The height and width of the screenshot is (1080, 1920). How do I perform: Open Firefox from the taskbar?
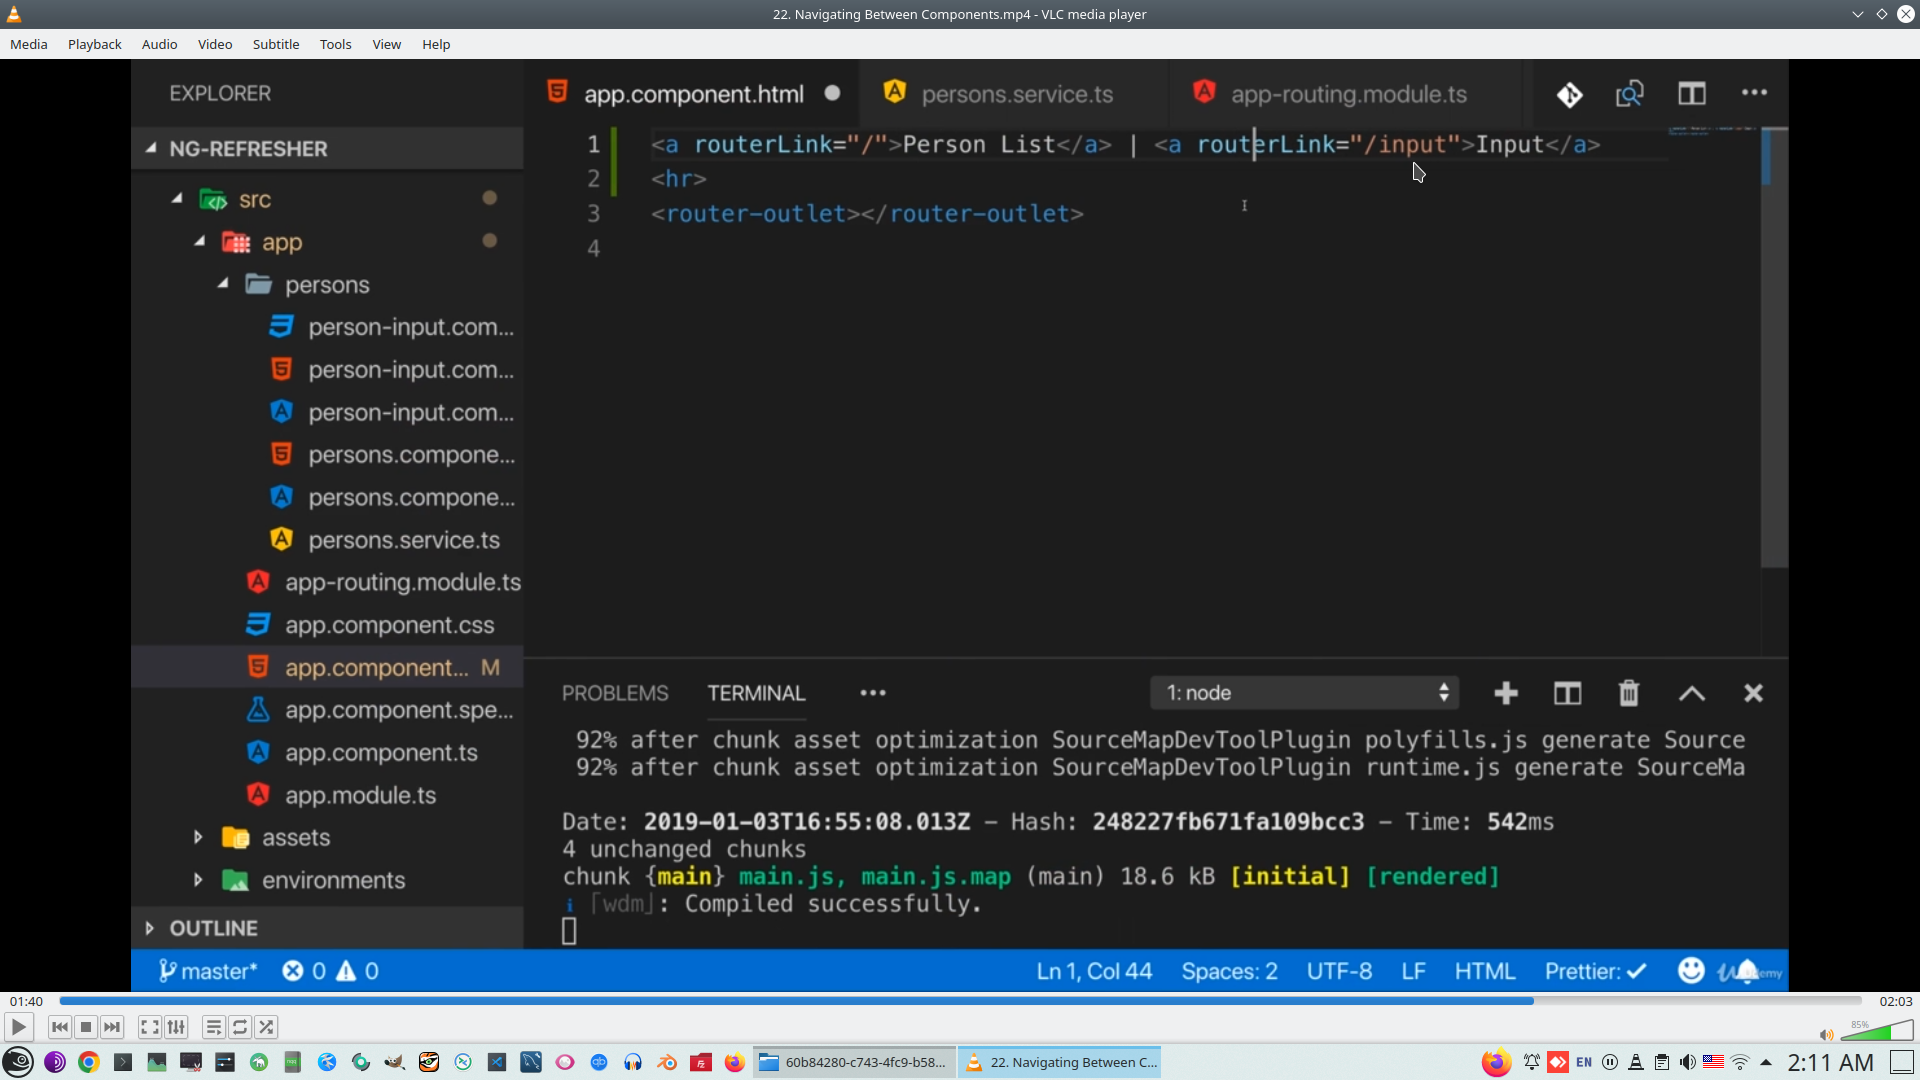(x=735, y=1062)
